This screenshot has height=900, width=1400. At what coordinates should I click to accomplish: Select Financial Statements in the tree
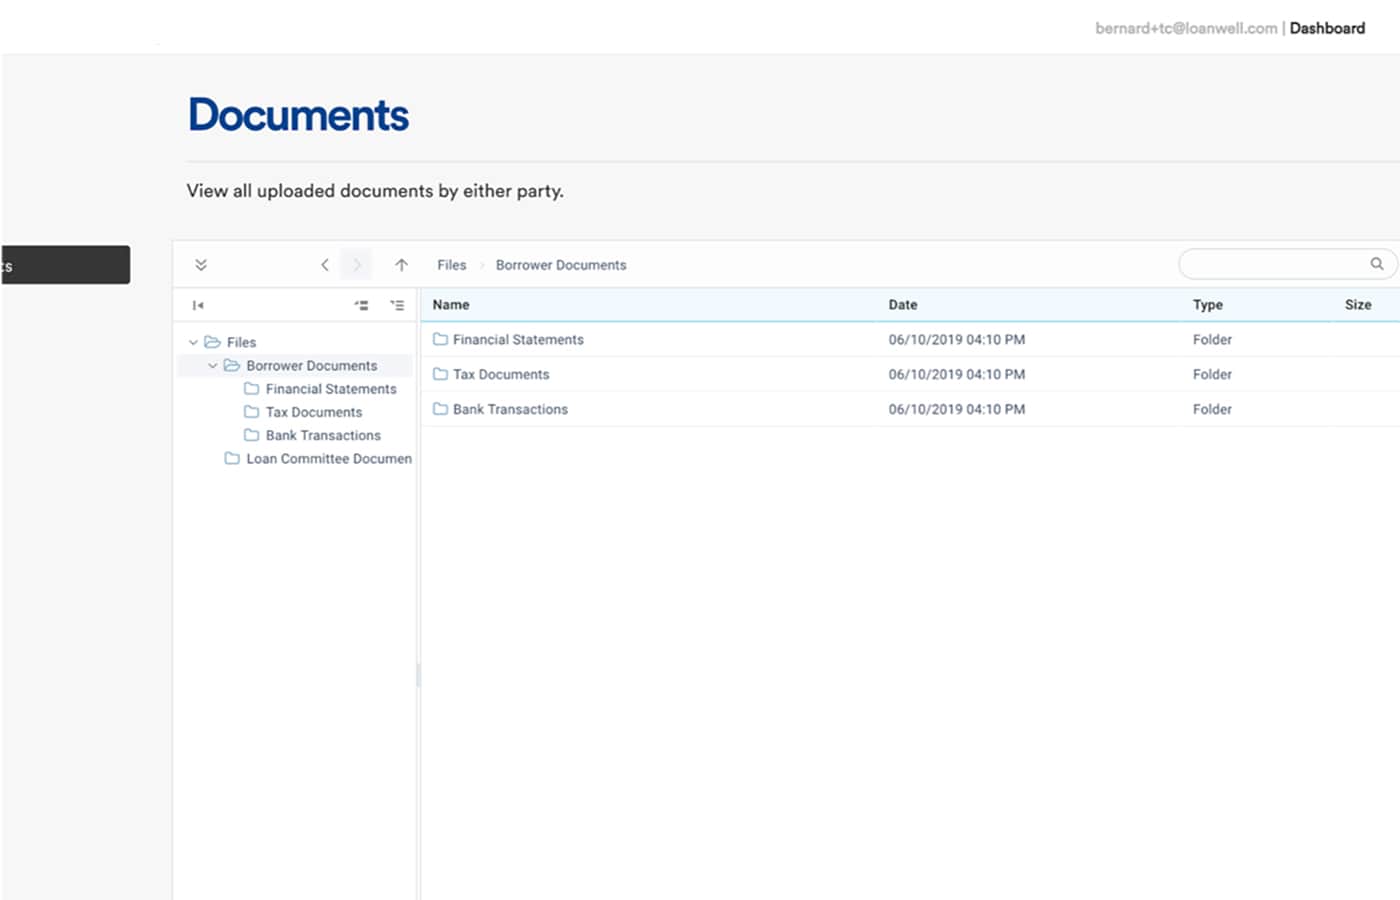tap(331, 389)
